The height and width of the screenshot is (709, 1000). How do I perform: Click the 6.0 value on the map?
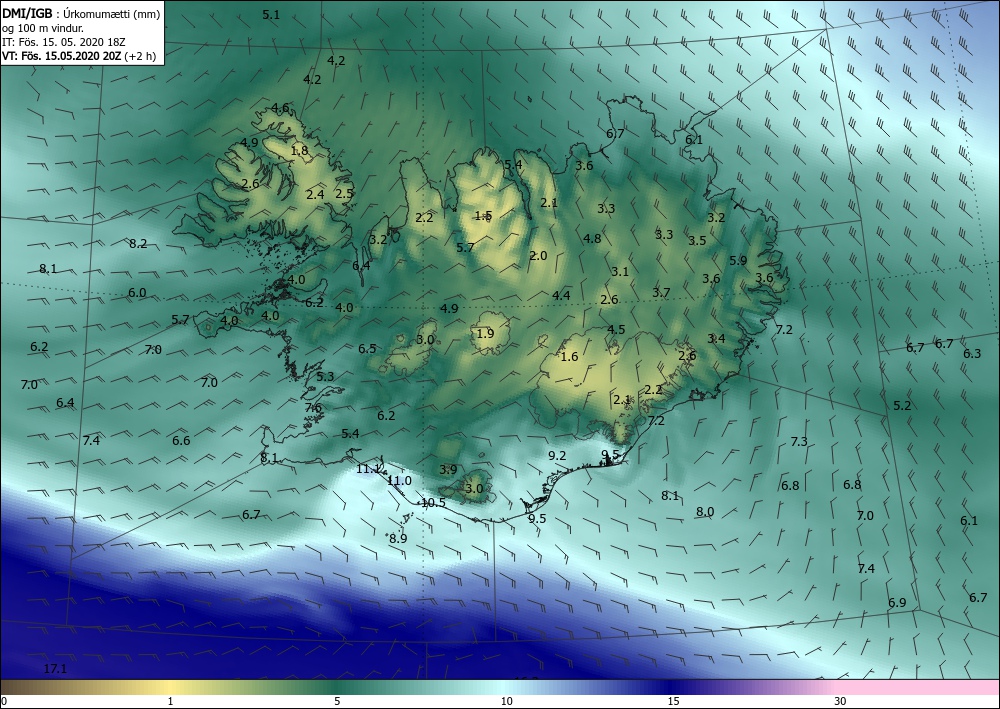click(x=137, y=293)
